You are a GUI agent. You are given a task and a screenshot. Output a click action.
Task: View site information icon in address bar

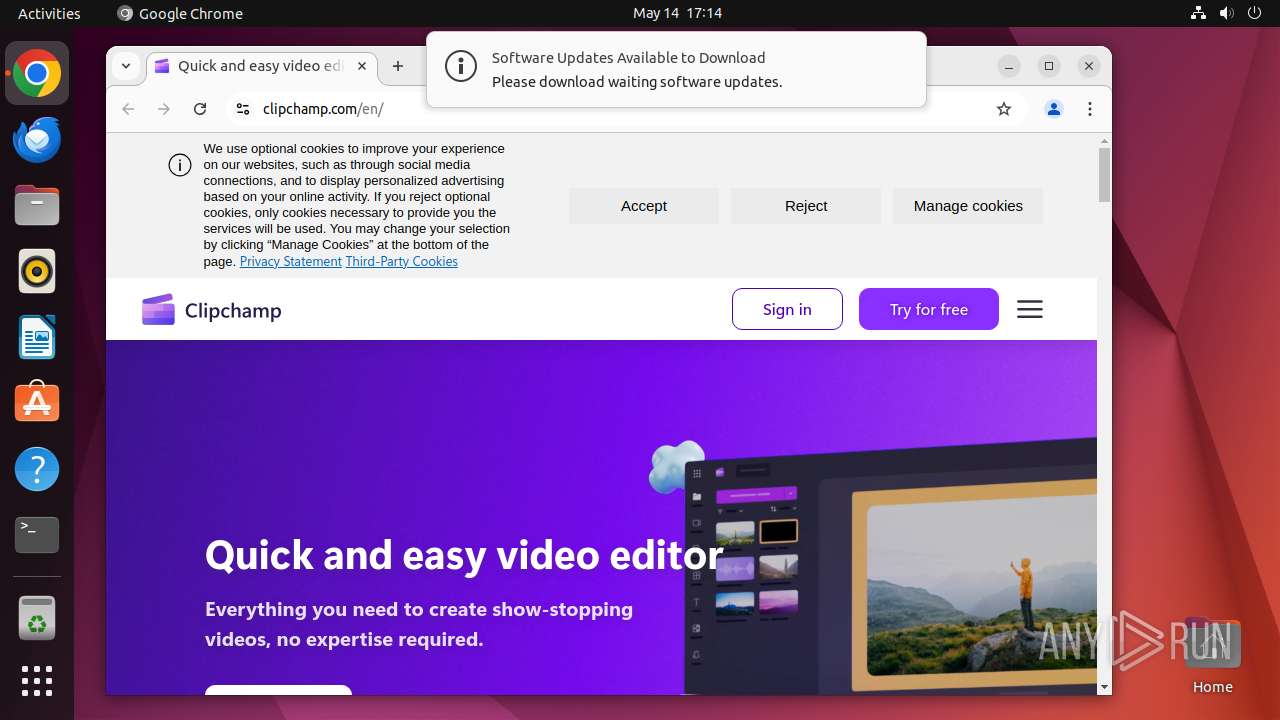click(x=243, y=109)
